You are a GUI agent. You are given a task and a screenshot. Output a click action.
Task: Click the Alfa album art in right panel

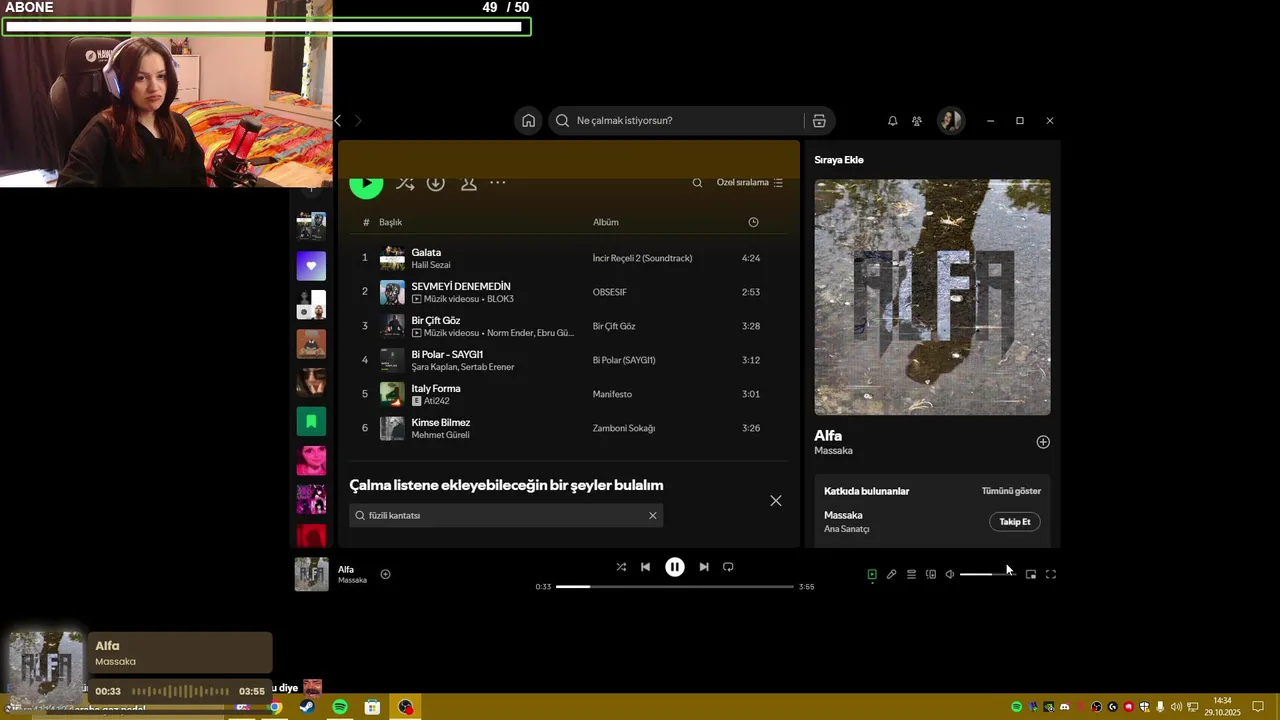(932, 297)
